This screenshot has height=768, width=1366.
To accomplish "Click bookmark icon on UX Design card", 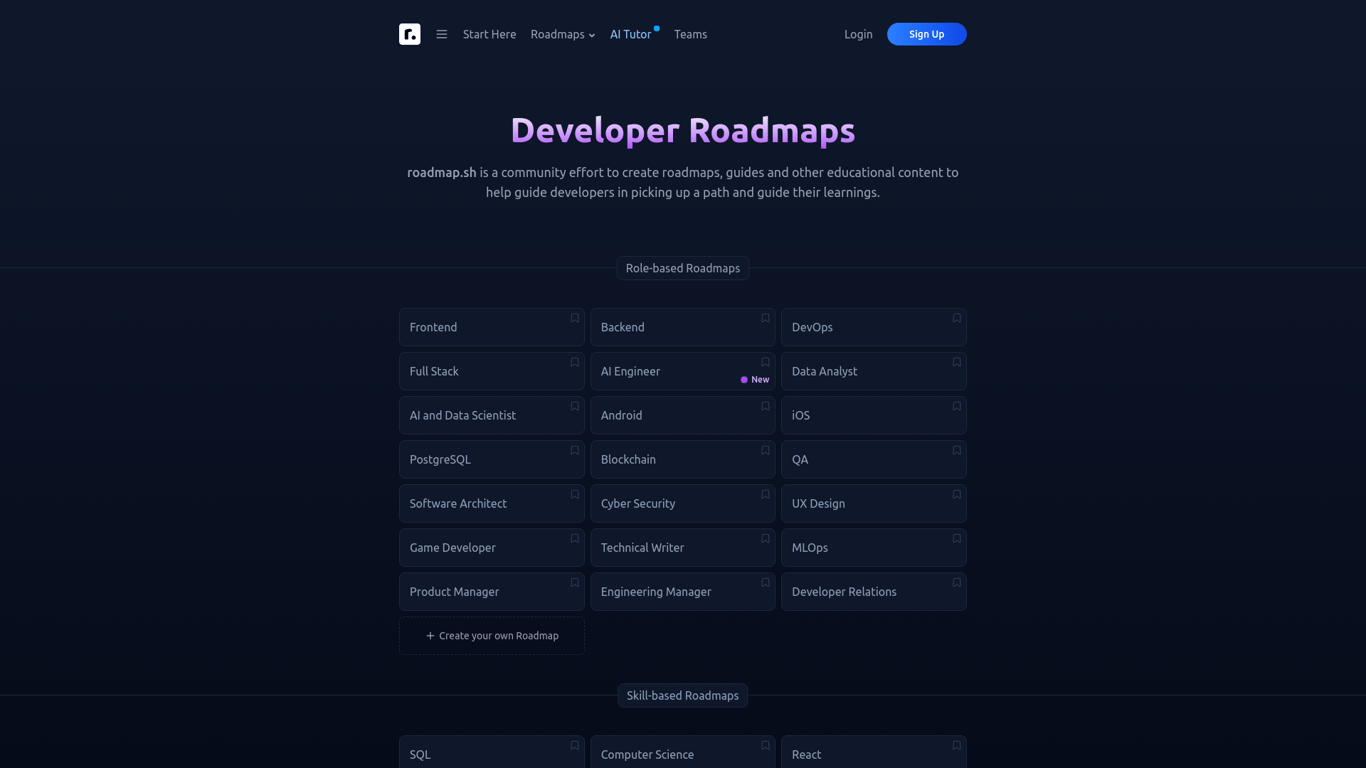I will pyautogui.click(x=957, y=494).
